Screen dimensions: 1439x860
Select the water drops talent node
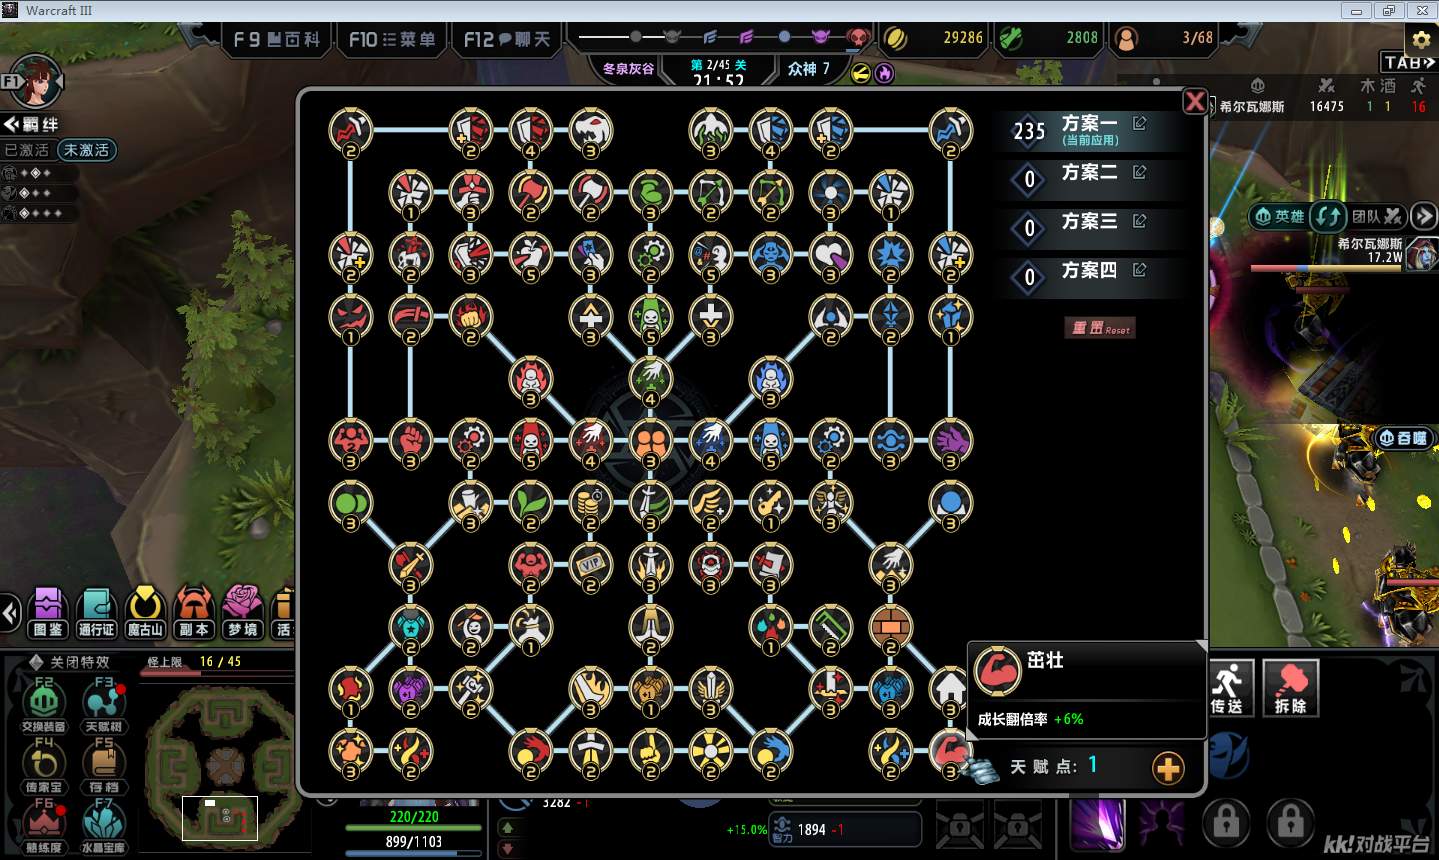point(771,628)
